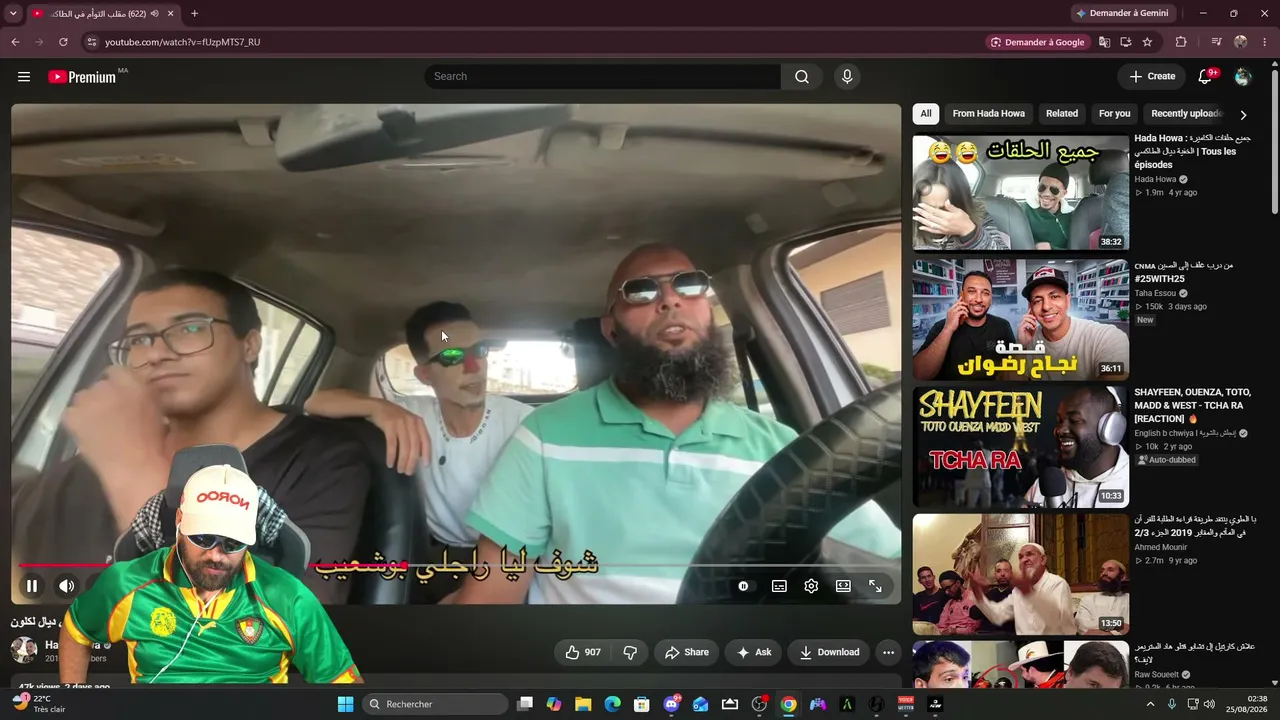Screen dimensions: 1280x720
Task: Open the player settings gear
Action: pyautogui.click(x=811, y=586)
